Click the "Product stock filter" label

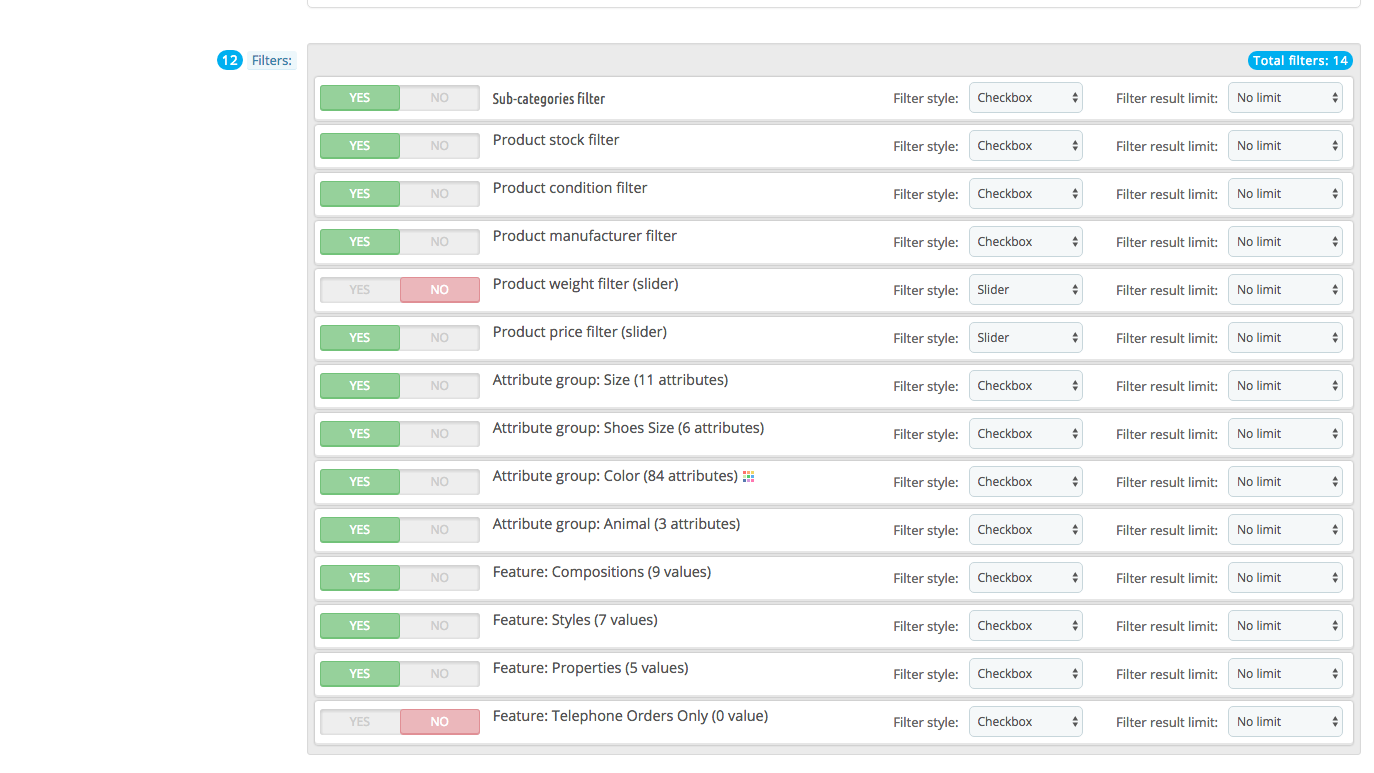(556, 140)
